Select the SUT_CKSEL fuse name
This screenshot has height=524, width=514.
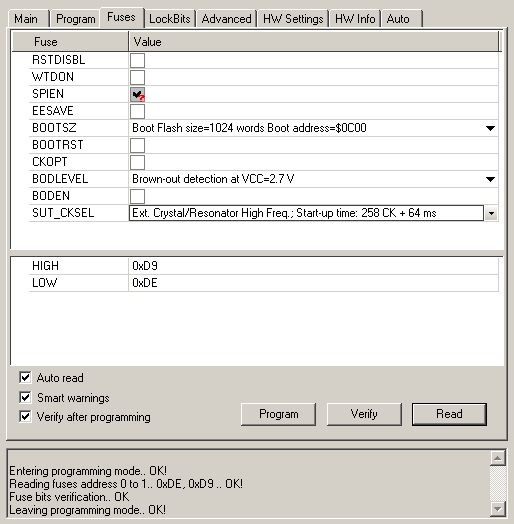pyautogui.click(x=63, y=213)
